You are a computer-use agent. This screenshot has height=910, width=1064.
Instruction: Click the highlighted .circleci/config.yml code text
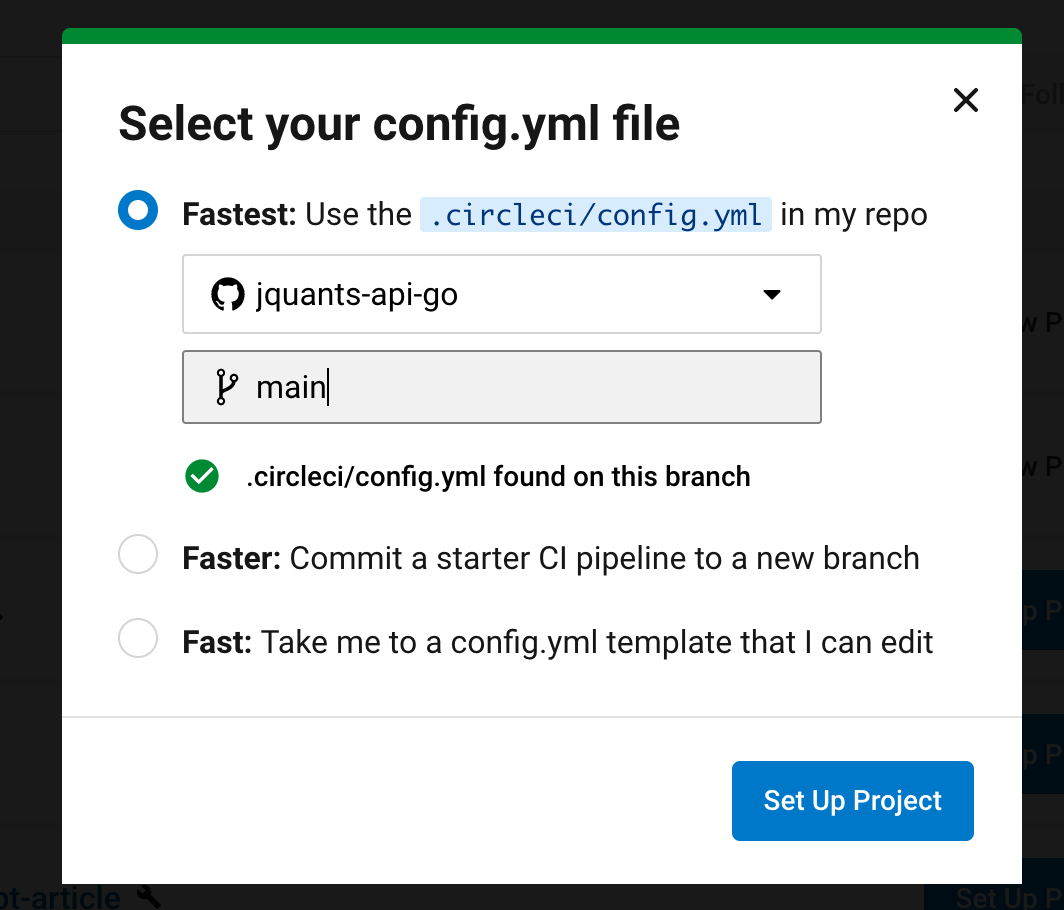[x=595, y=215]
